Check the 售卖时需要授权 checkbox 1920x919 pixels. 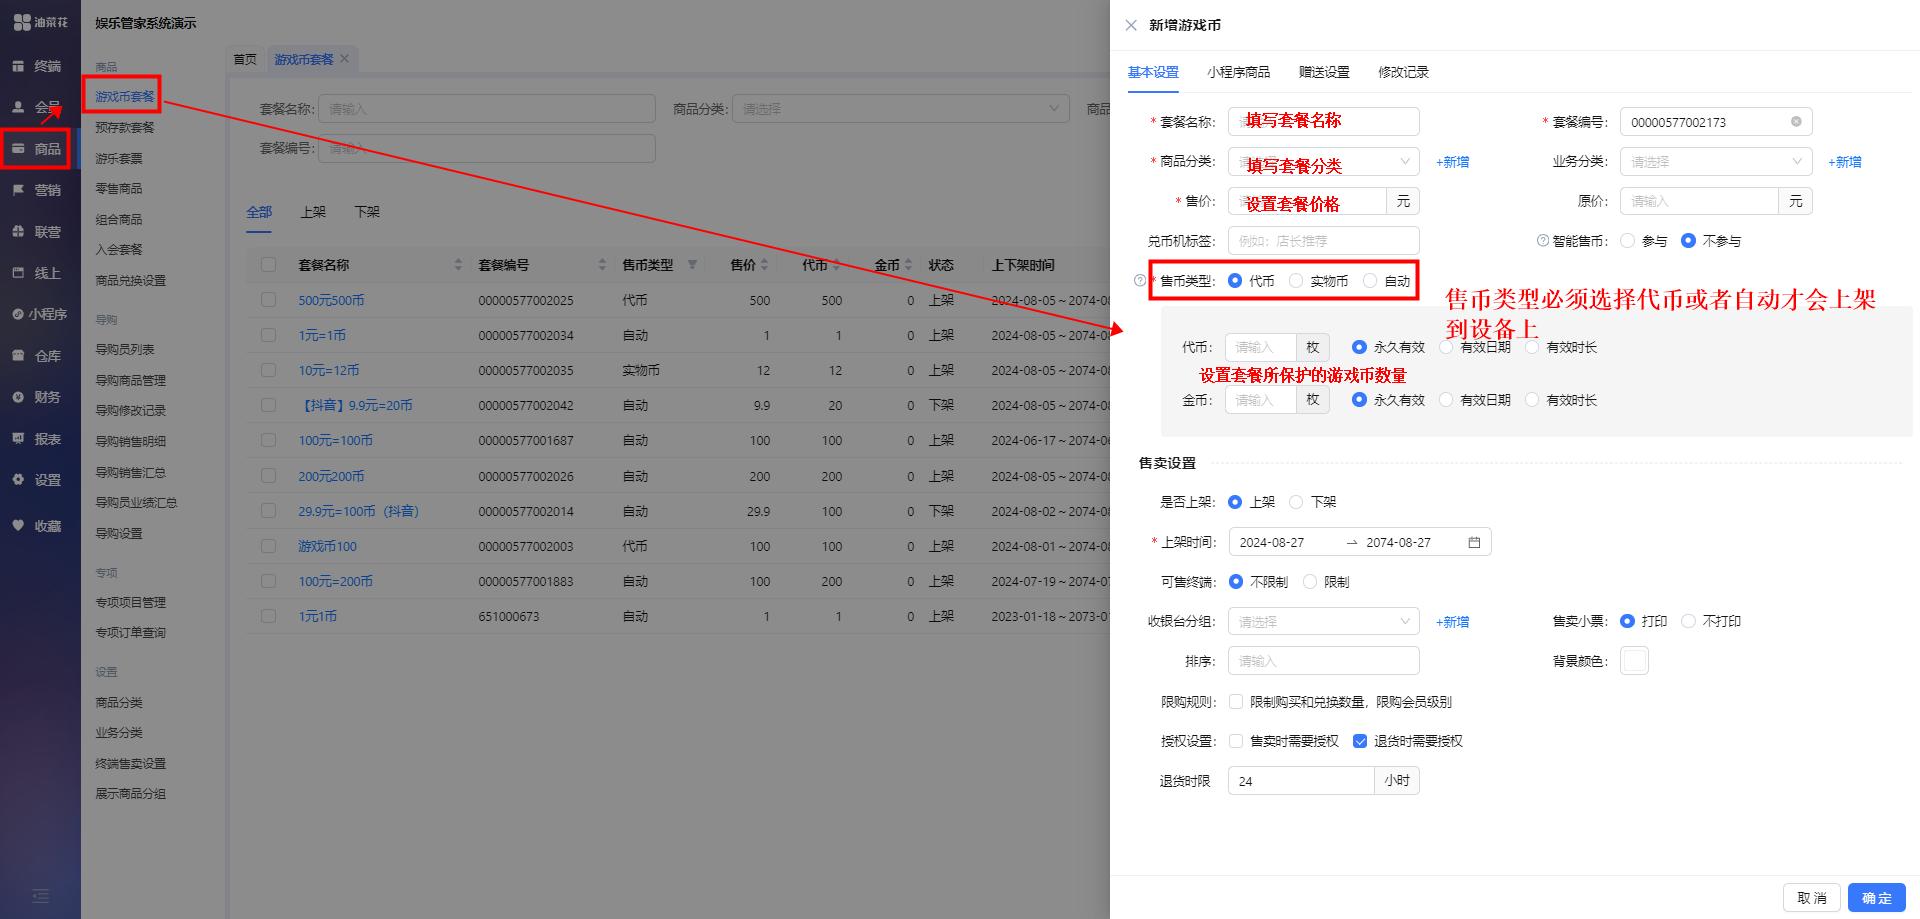(1236, 741)
